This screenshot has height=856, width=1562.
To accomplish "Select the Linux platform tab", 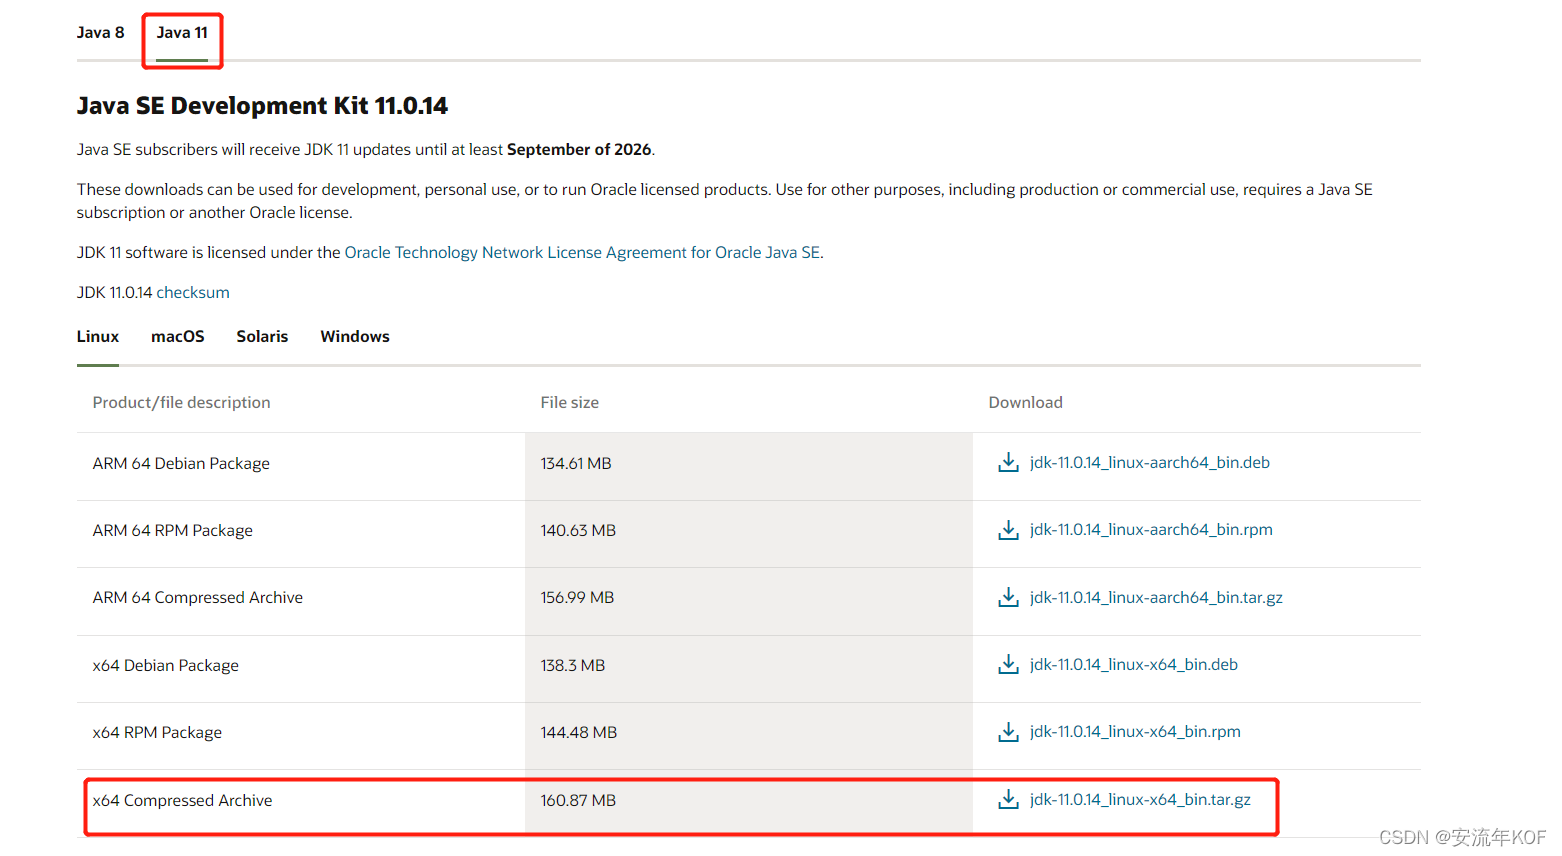I will [x=98, y=337].
